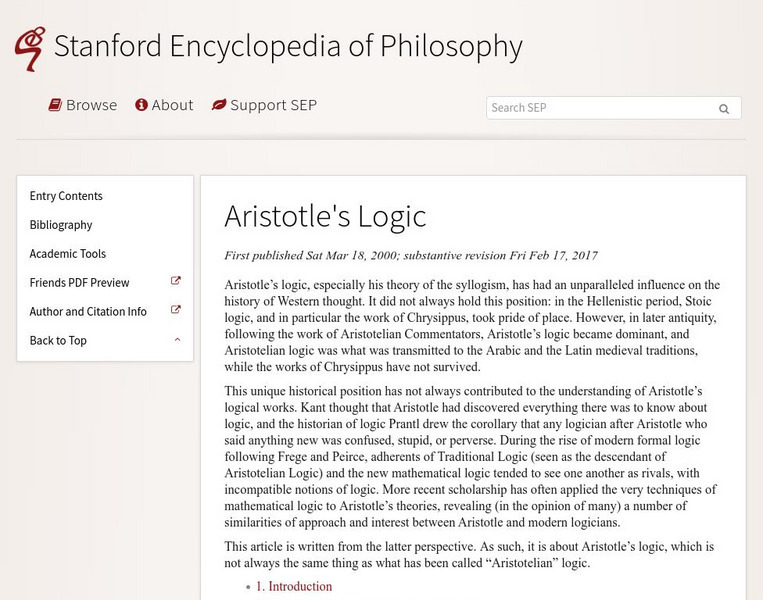Click the Support SEP leaf icon
Screen dimensions: 763x600
(219, 105)
